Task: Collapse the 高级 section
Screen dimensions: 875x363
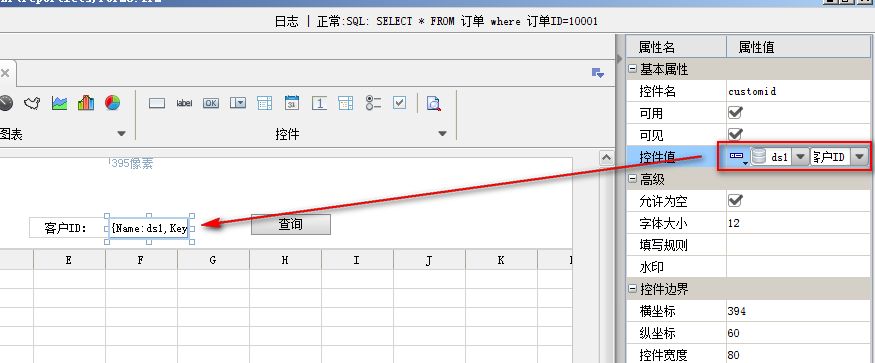Action: (x=632, y=179)
